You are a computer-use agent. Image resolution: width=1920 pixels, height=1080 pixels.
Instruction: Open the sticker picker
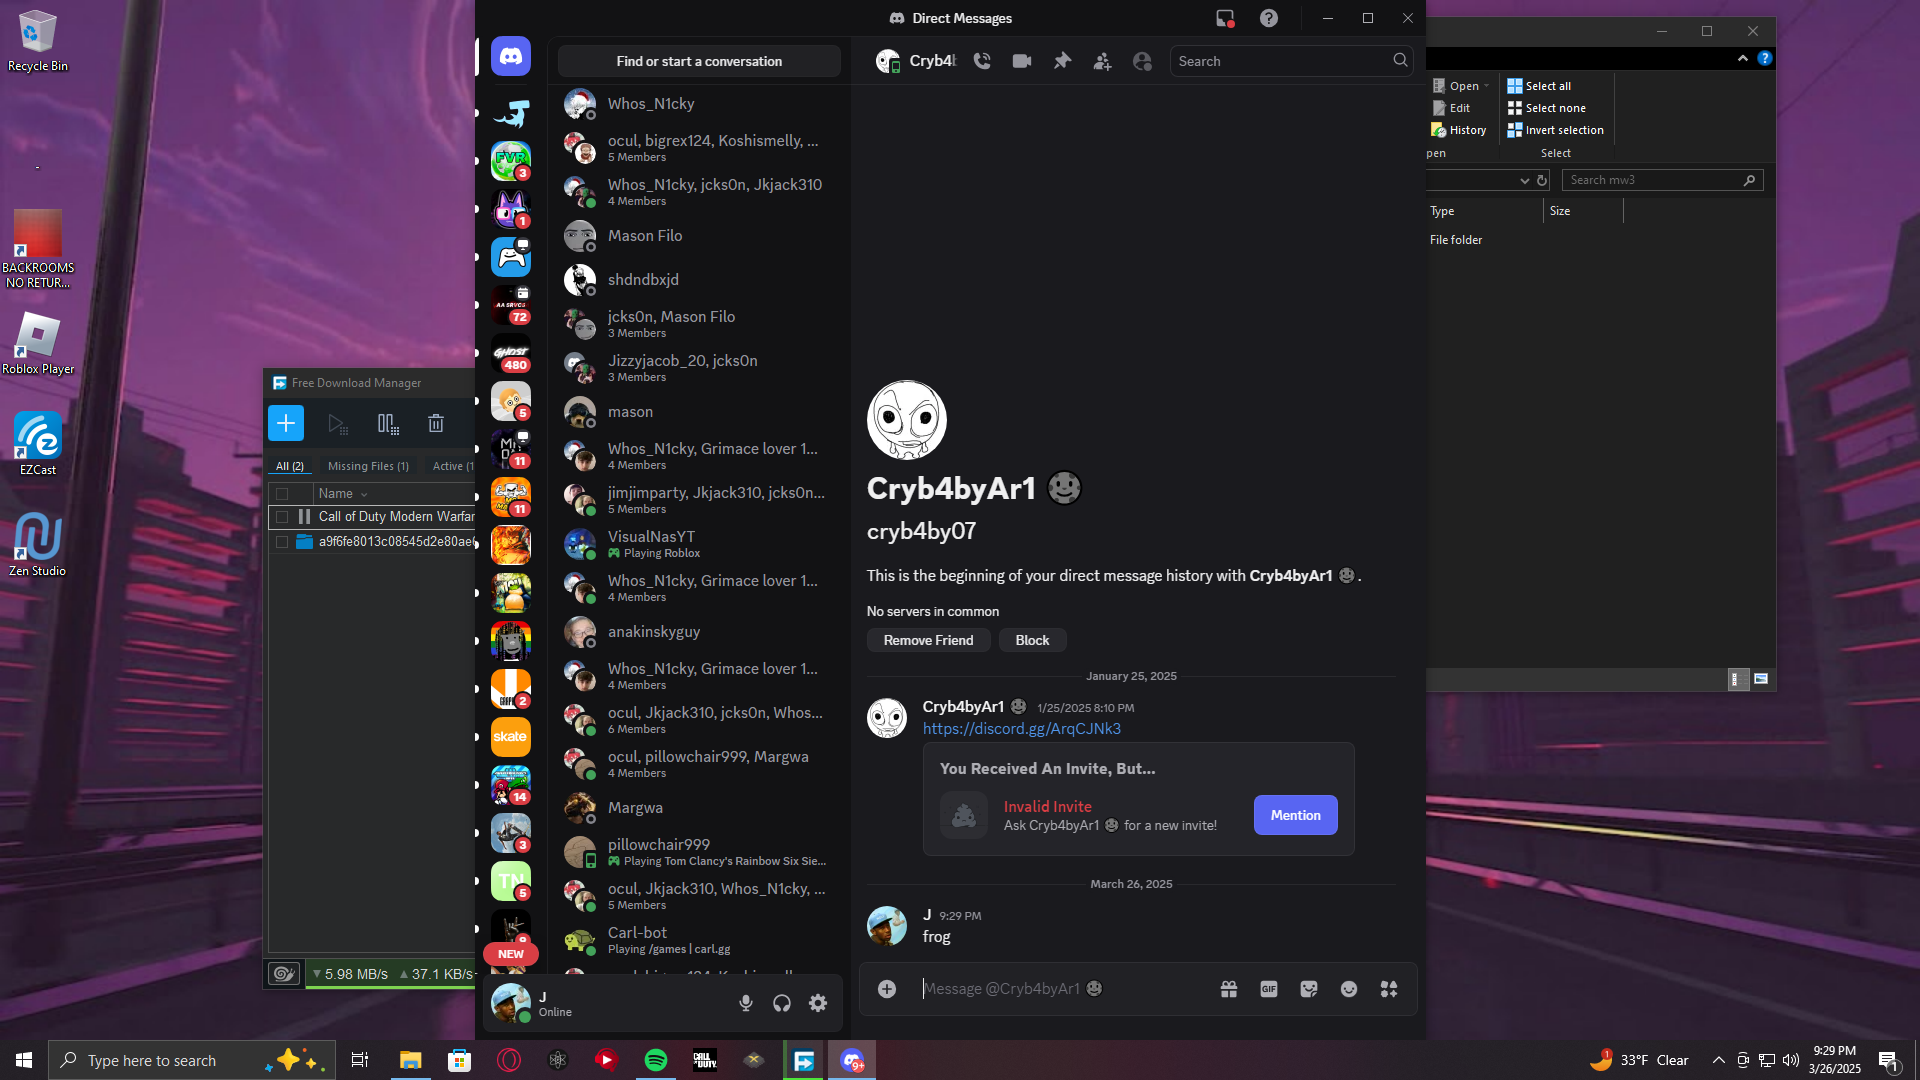(x=1308, y=989)
